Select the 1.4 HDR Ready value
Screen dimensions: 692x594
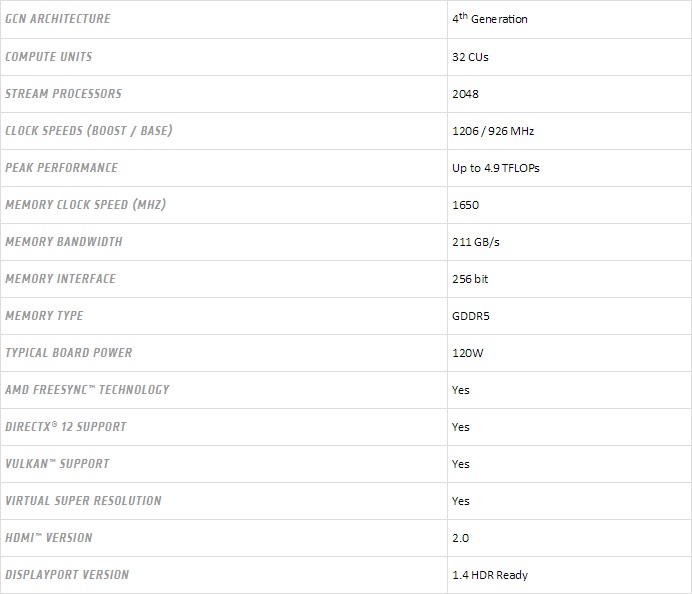490,575
